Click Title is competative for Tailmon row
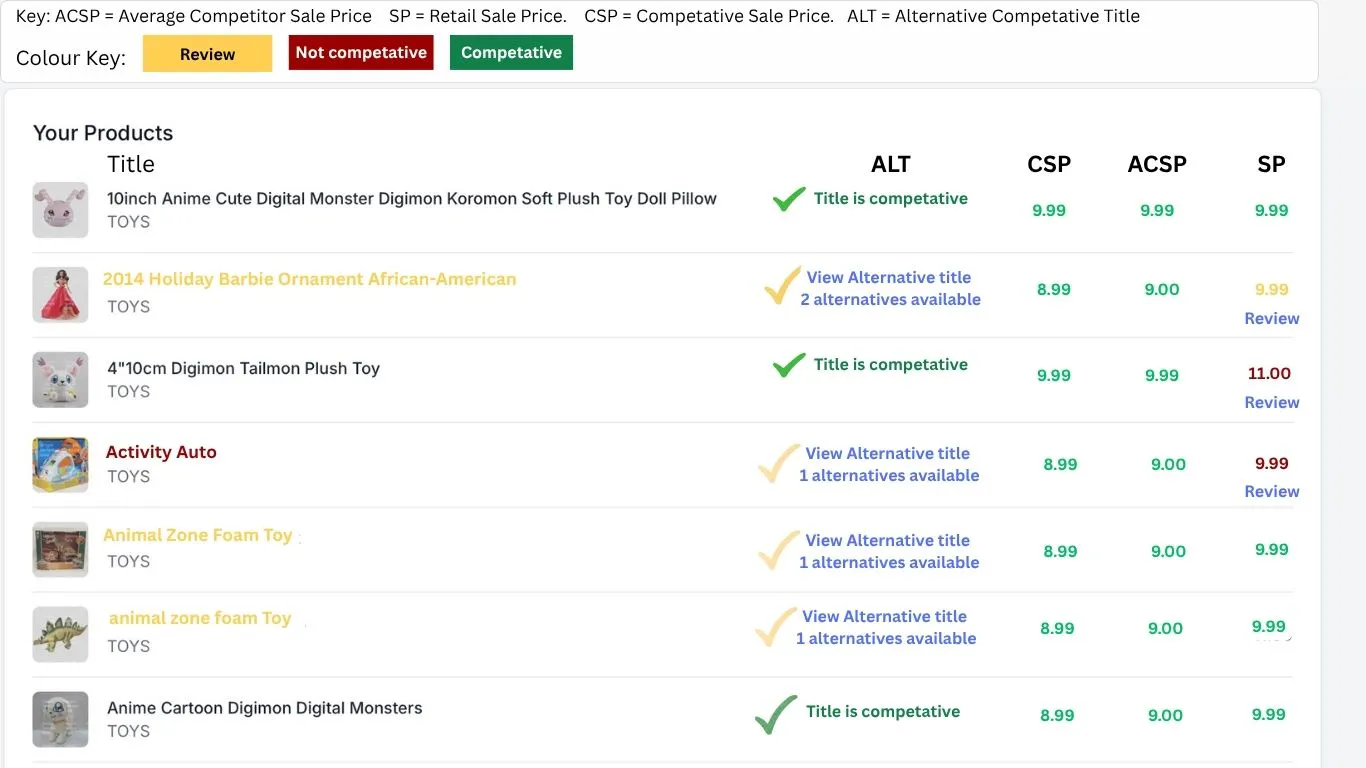Viewport: 1366px width, 768px height. [891, 364]
